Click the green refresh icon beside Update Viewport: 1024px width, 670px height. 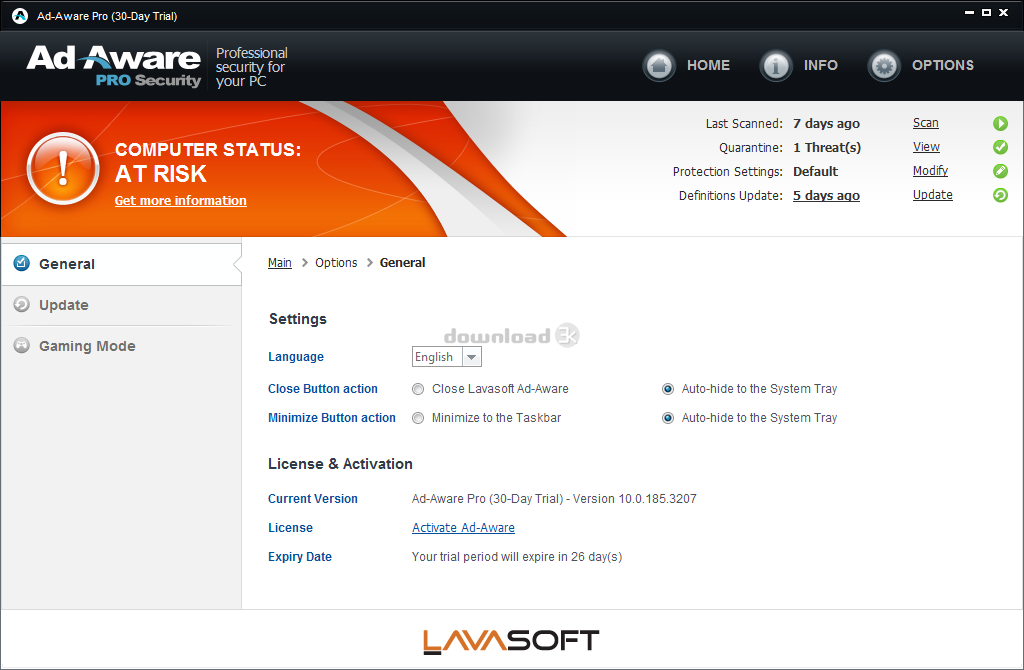1000,195
